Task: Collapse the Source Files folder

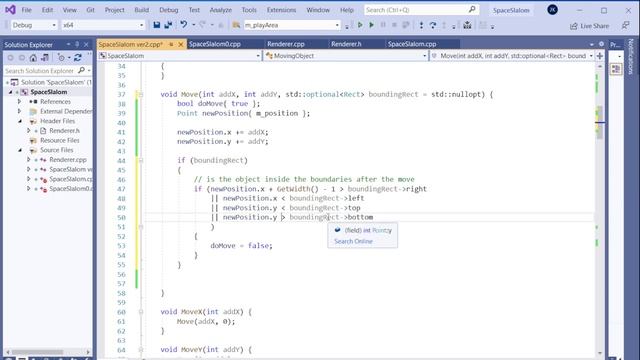Action: 20,150
